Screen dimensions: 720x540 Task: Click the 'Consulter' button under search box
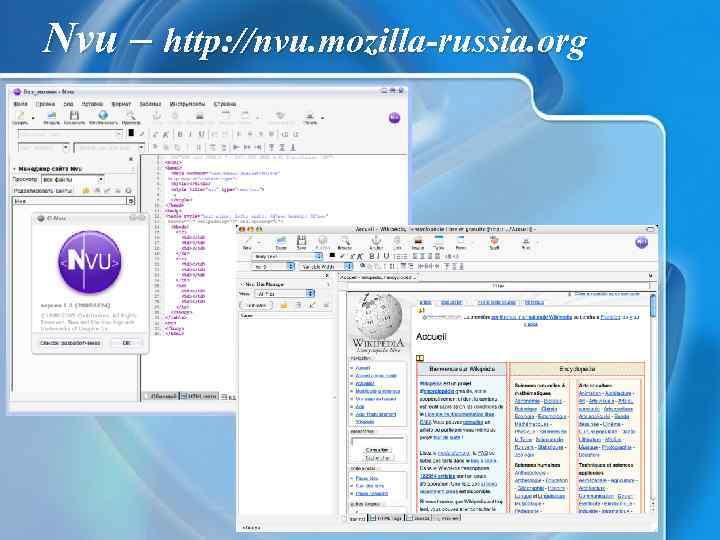(377, 450)
